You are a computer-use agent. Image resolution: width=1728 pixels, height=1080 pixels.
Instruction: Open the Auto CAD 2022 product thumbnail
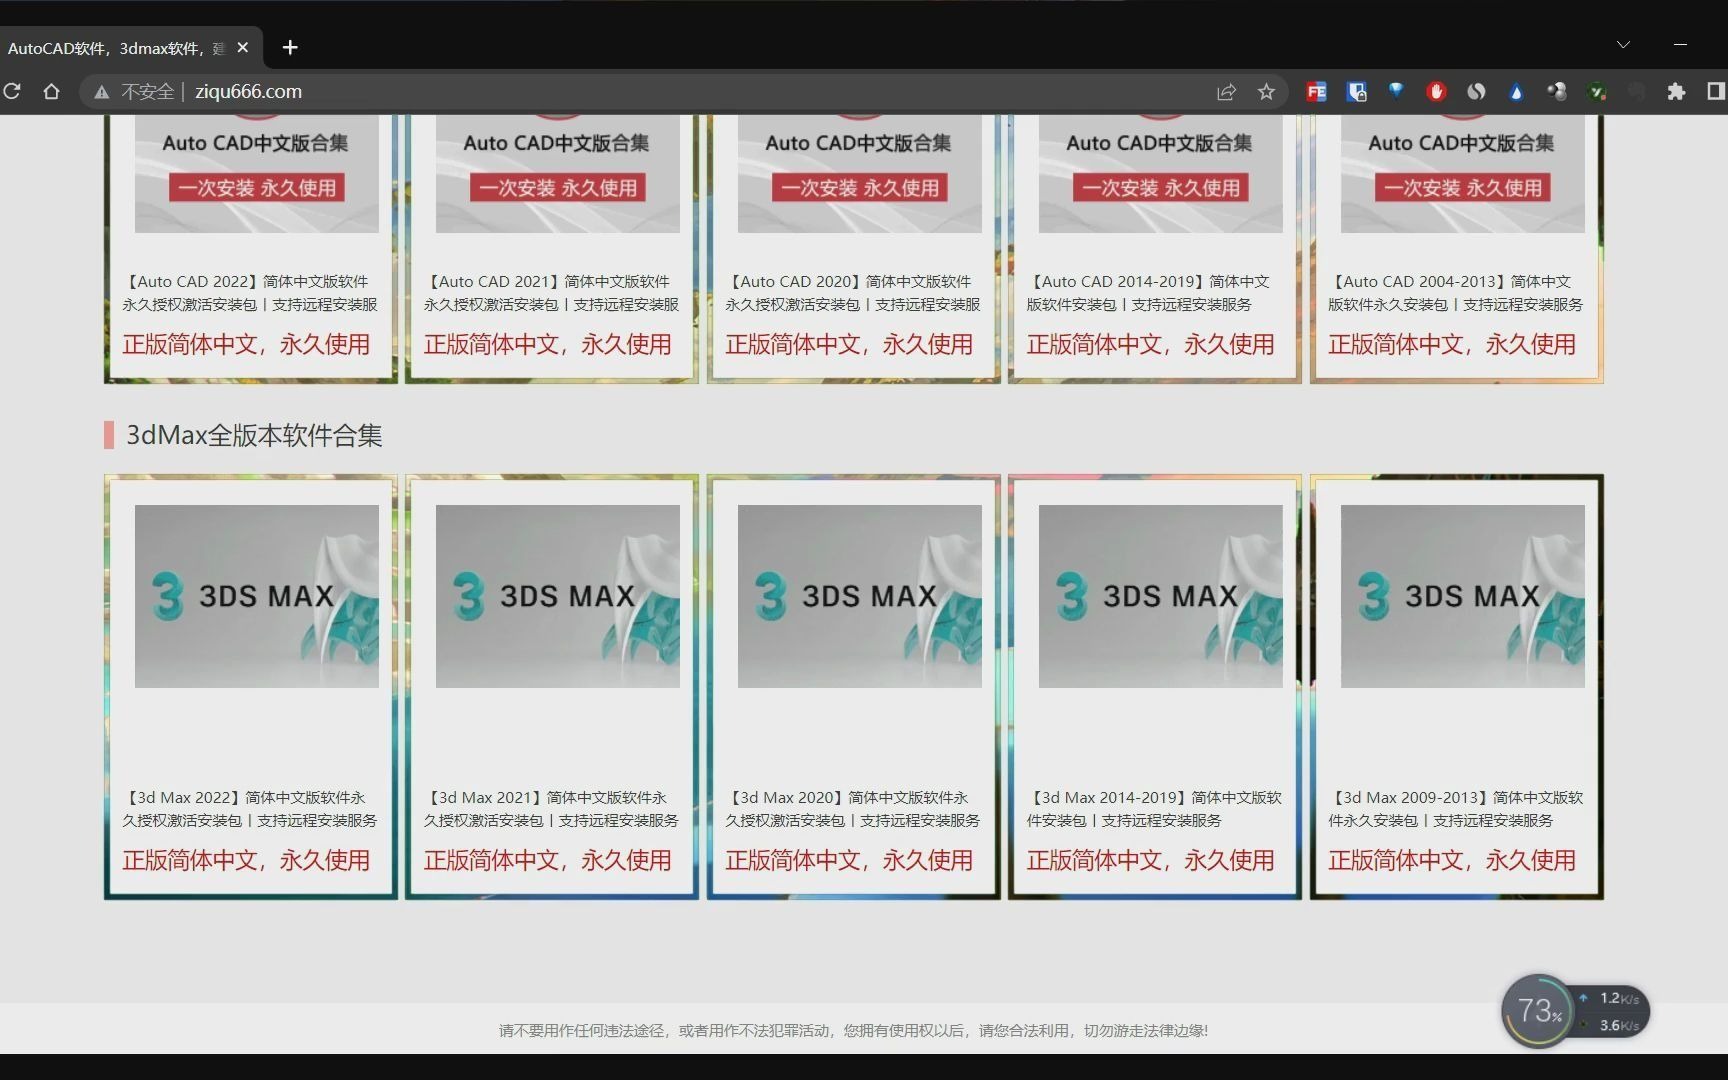[256, 173]
